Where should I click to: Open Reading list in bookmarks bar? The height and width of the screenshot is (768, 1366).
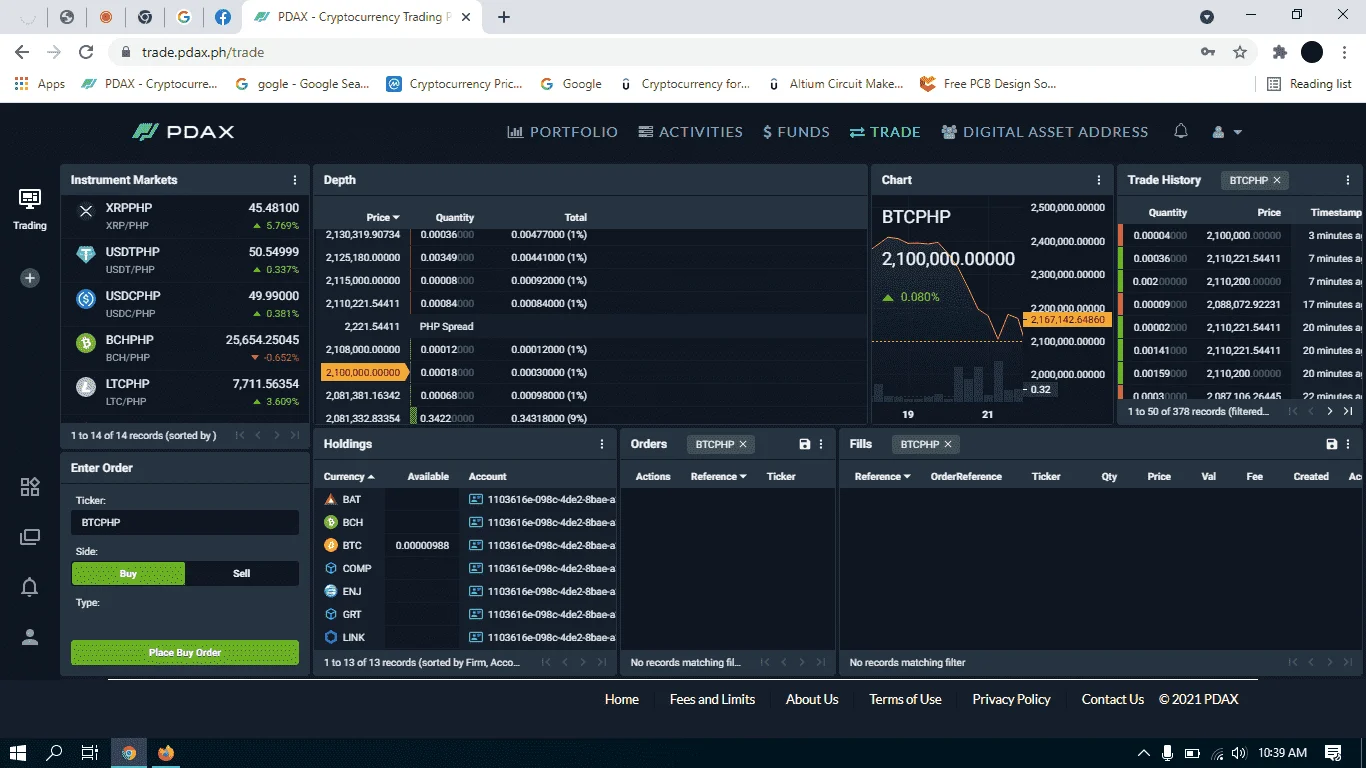point(1309,84)
